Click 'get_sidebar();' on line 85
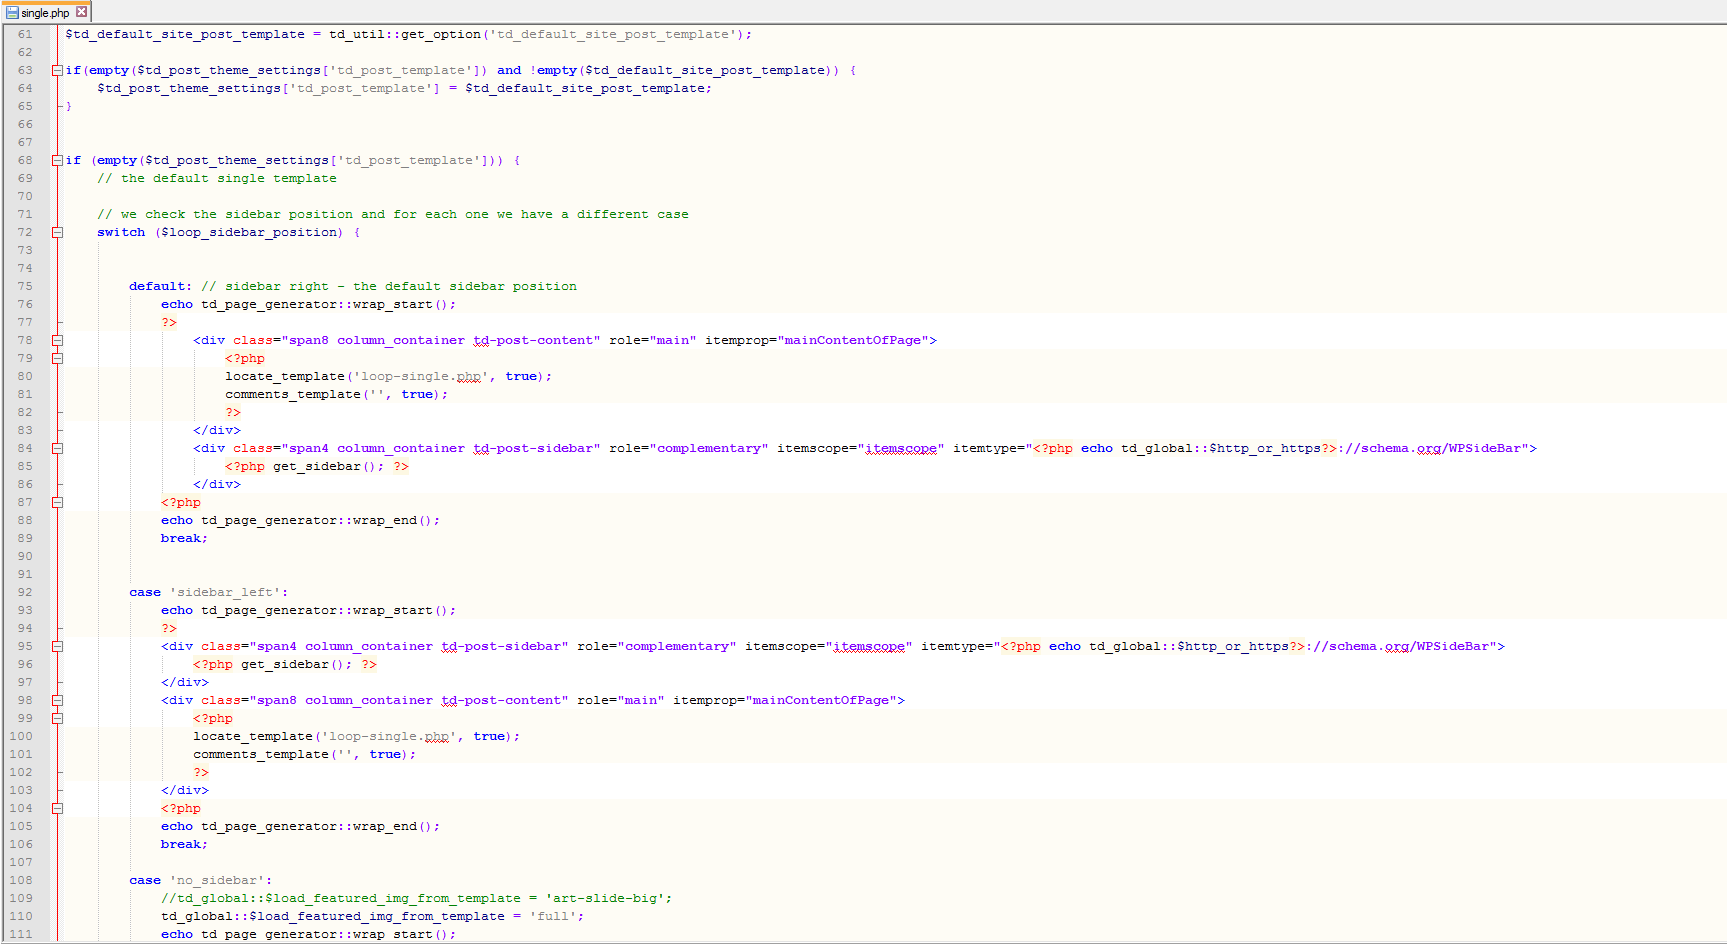Viewport: 1727px width, 944px height. pyautogui.click(x=329, y=466)
